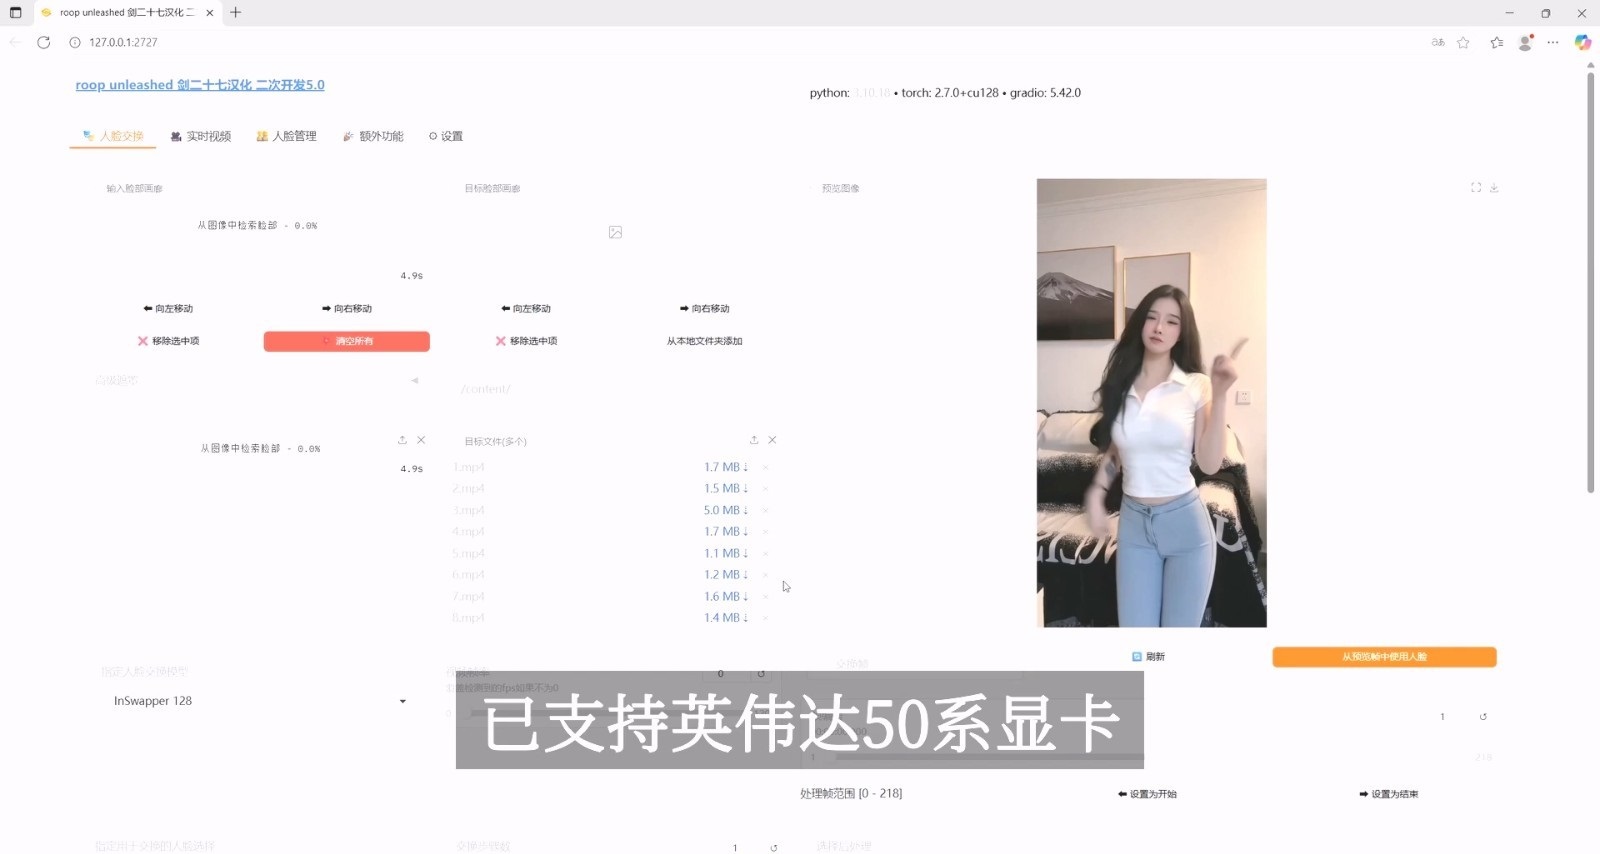The image size is (1600, 854).
Task: Download the 3.mp4 file (5.0 MB)
Action: click(x=726, y=510)
